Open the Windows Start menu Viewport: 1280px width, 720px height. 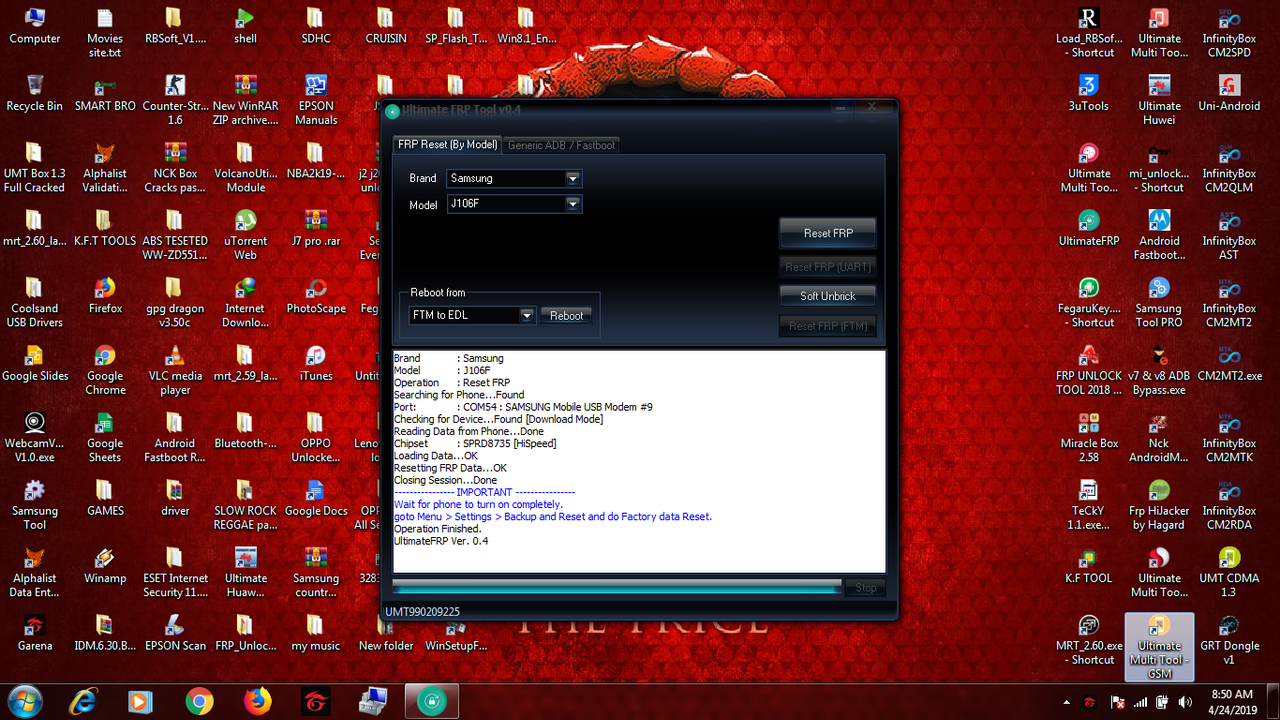24,701
